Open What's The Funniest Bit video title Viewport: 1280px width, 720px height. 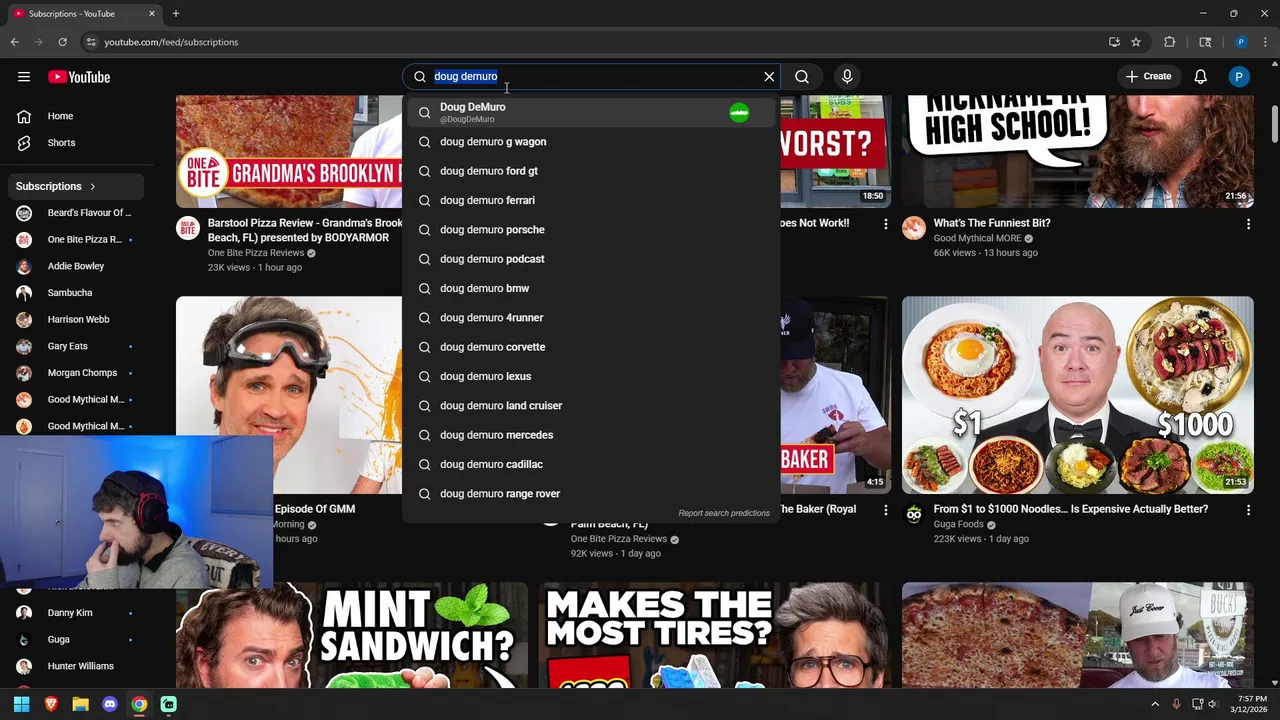click(x=992, y=223)
